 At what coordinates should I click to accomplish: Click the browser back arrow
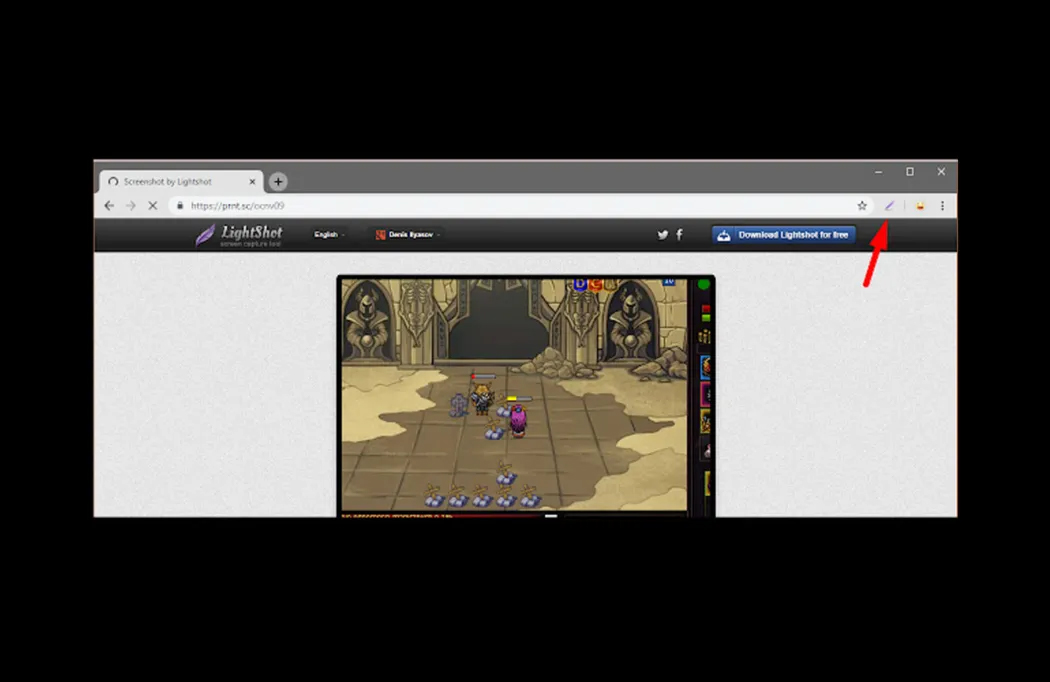pos(109,206)
